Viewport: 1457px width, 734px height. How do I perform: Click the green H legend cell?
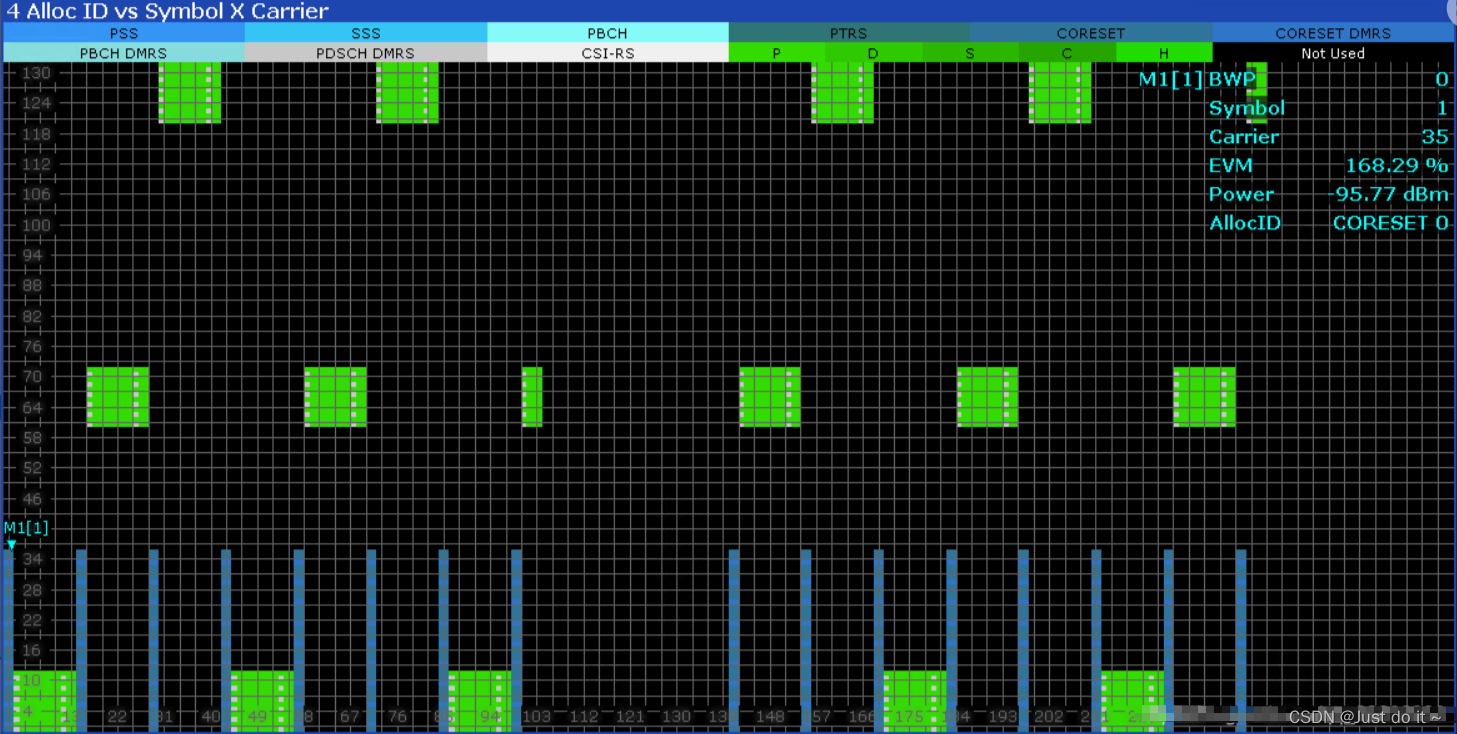pyautogui.click(x=1164, y=53)
